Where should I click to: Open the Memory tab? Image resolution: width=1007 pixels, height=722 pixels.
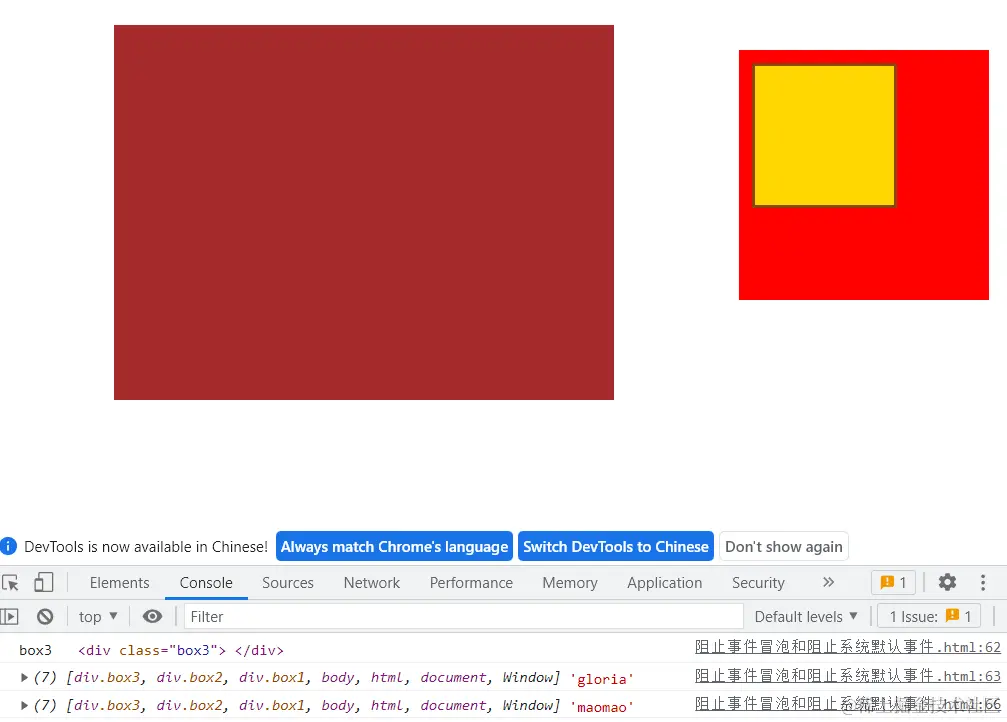pos(570,583)
